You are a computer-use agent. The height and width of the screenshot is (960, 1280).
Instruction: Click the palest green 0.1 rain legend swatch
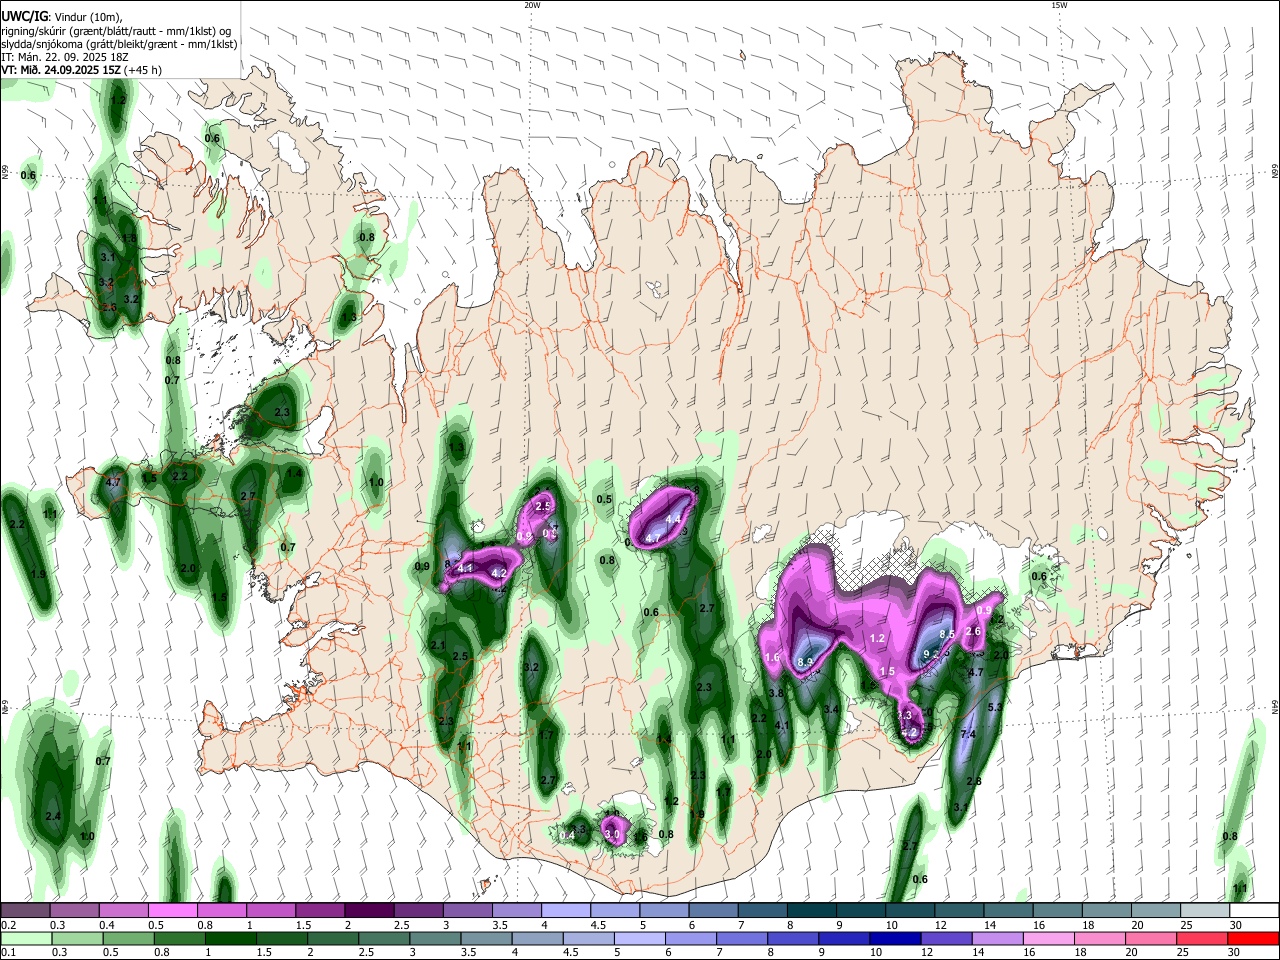[x=24, y=938]
